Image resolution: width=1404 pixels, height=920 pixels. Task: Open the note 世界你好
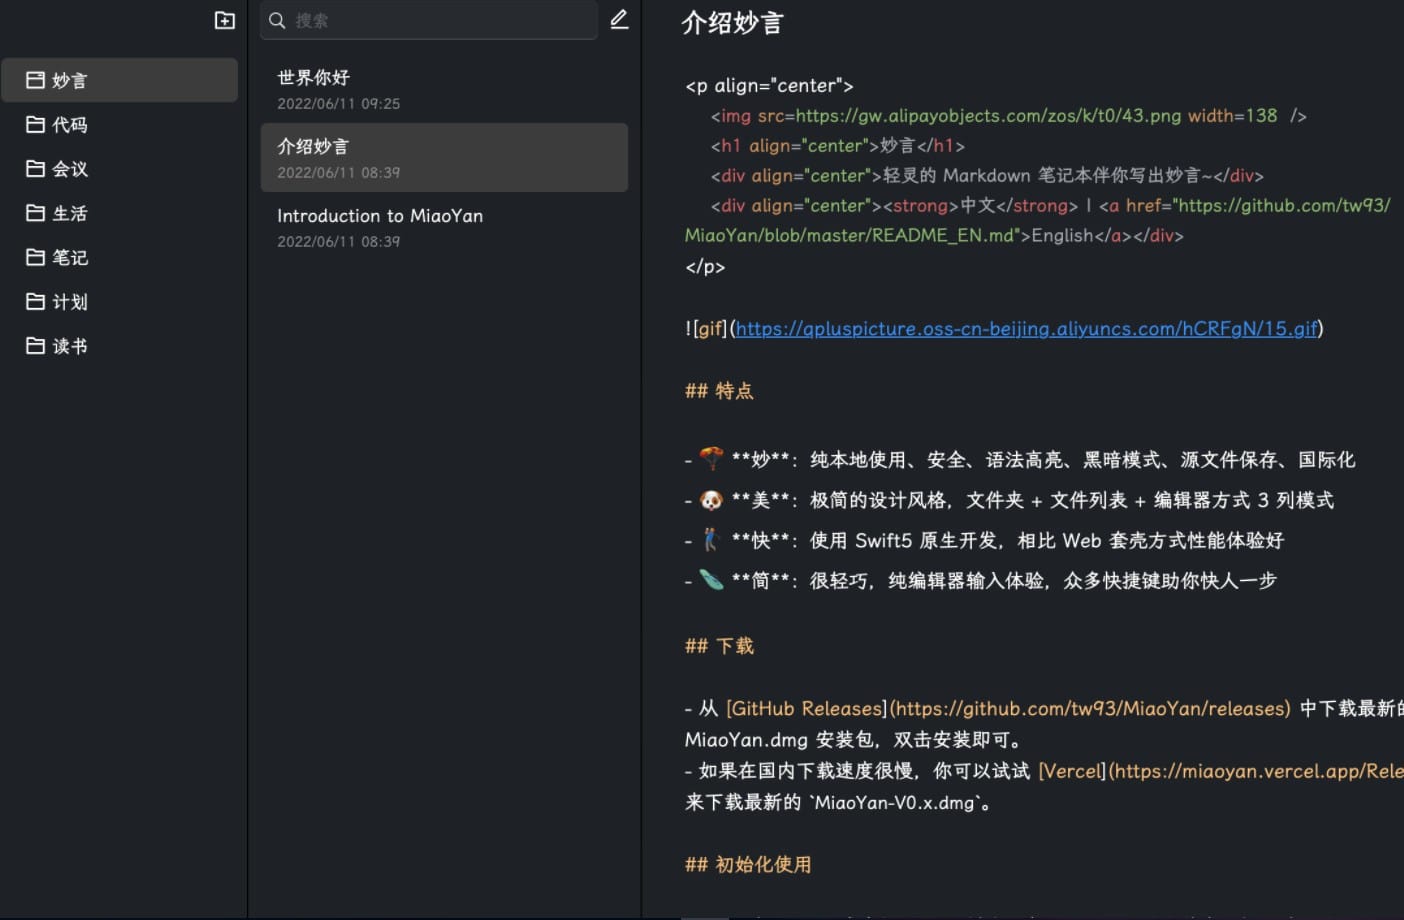(x=444, y=89)
